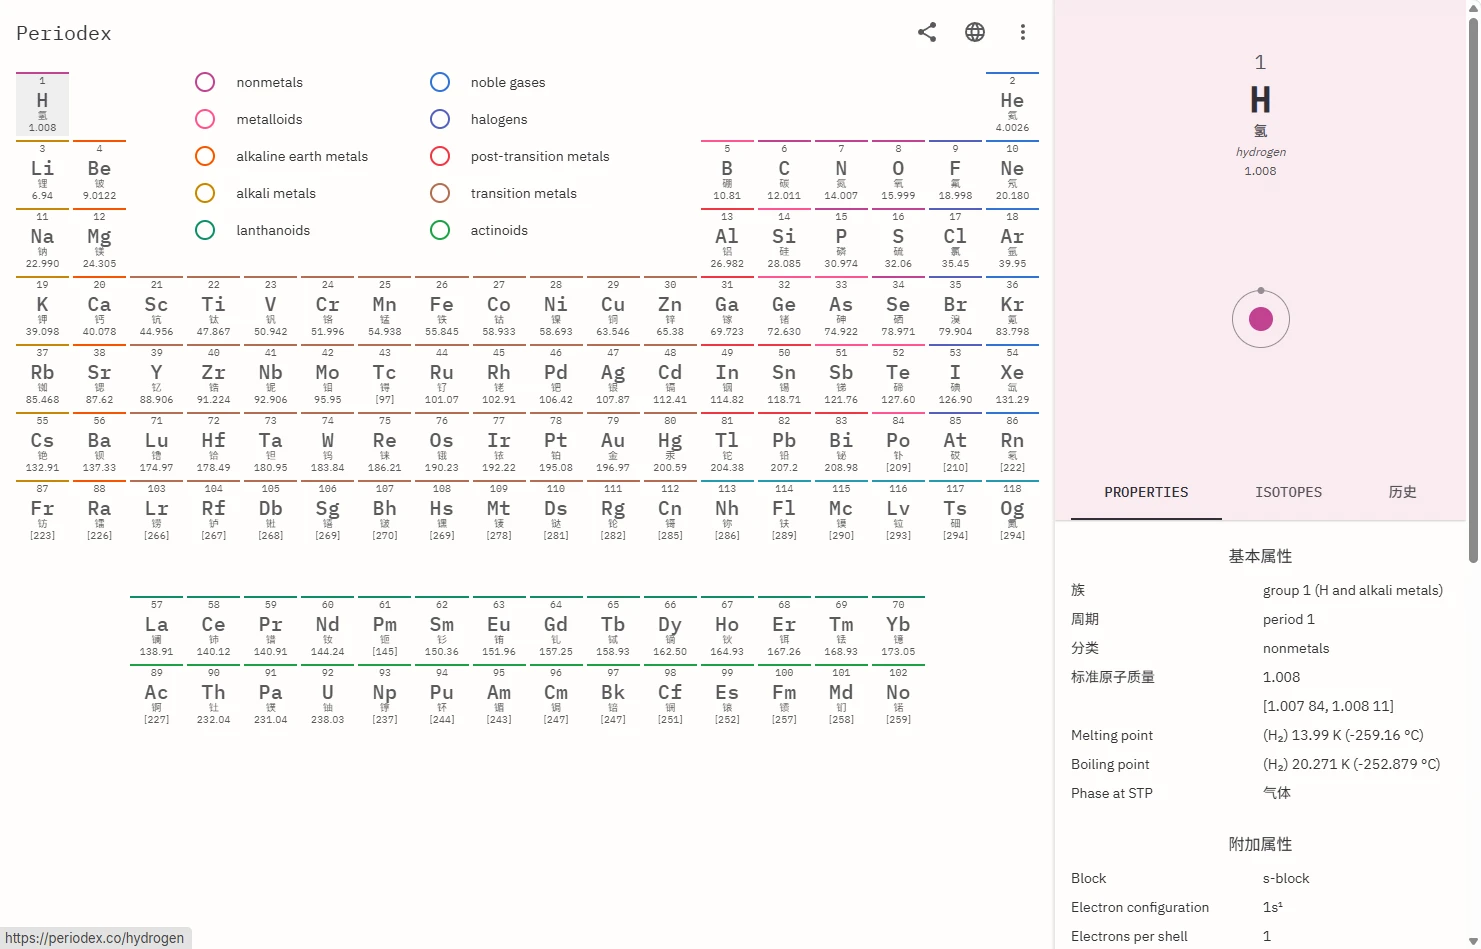Viewport: 1481px width, 949px height.
Task: Click the Periodex title logo
Action: click(x=64, y=33)
